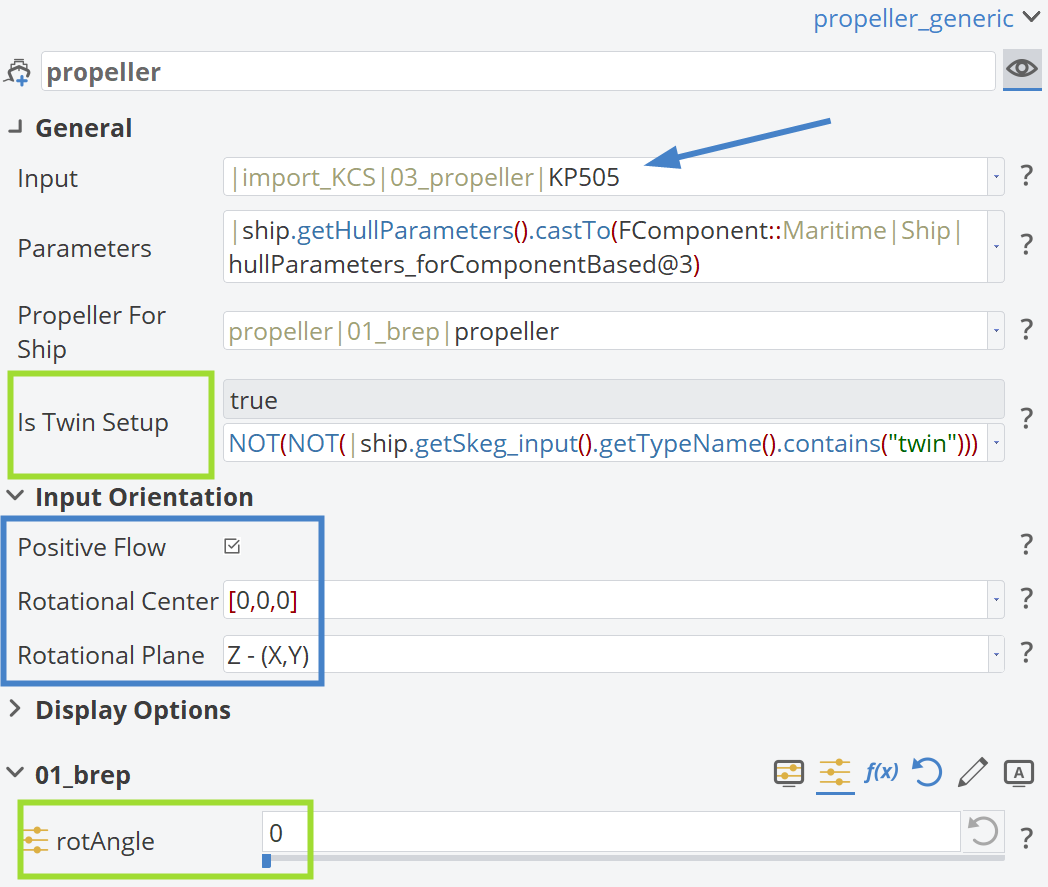
Task: Click the f(x) functions icon
Action: click(881, 772)
